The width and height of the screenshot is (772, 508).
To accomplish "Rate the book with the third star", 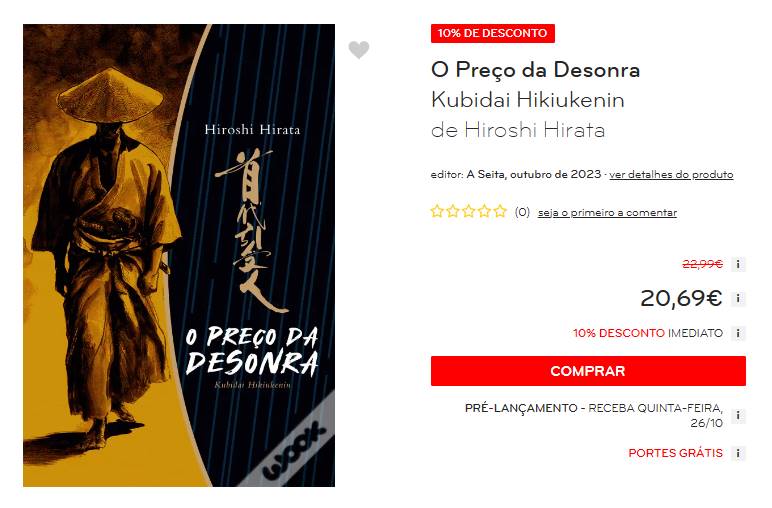I will point(469,212).
